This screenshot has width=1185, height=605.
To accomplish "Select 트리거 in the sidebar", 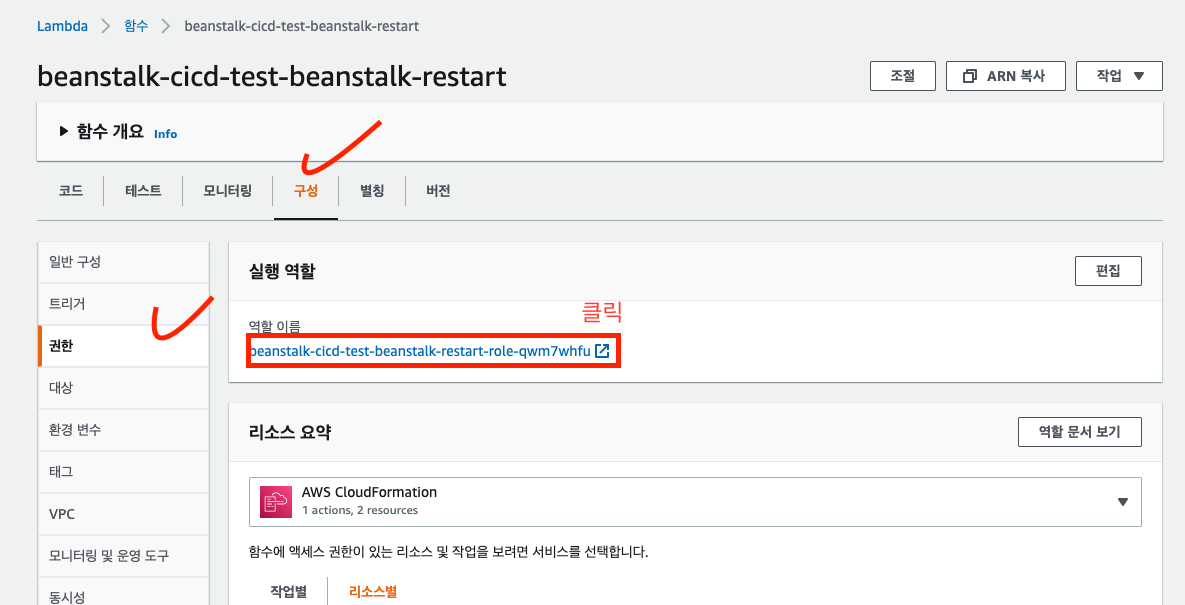I will 123,304.
